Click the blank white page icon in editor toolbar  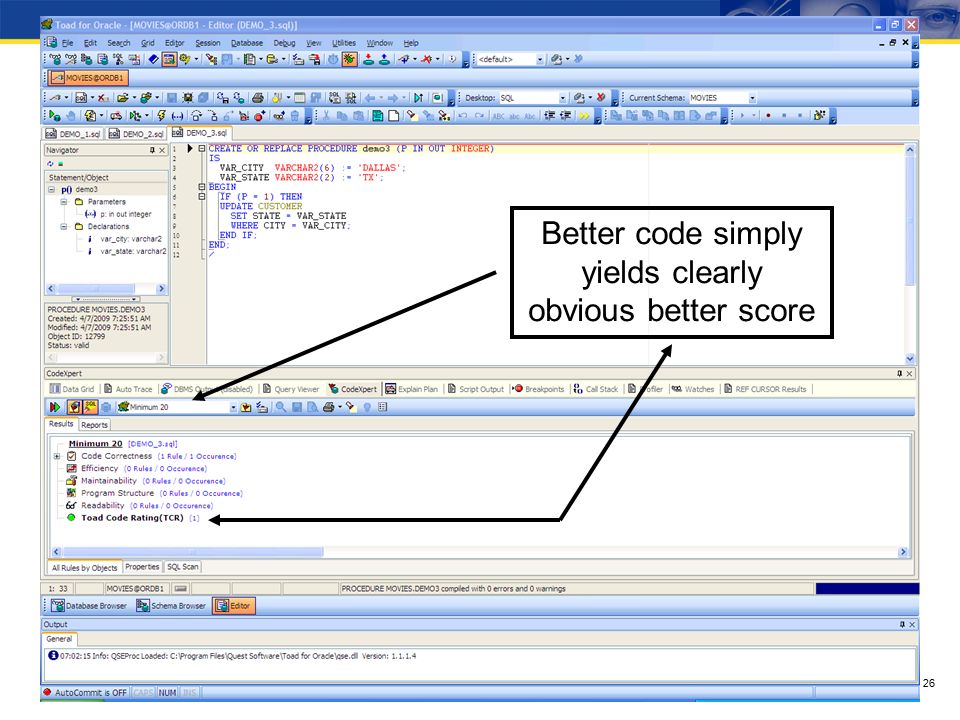tap(394, 116)
